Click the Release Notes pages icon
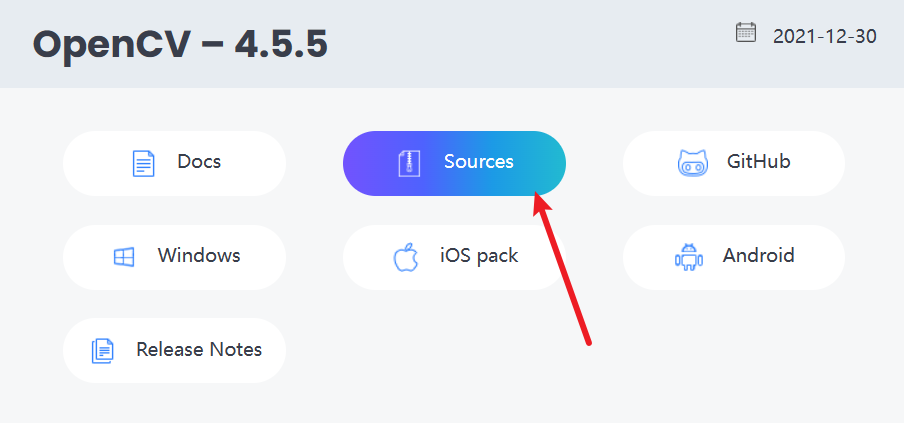This screenshot has width=904, height=423. pos(102,351)
